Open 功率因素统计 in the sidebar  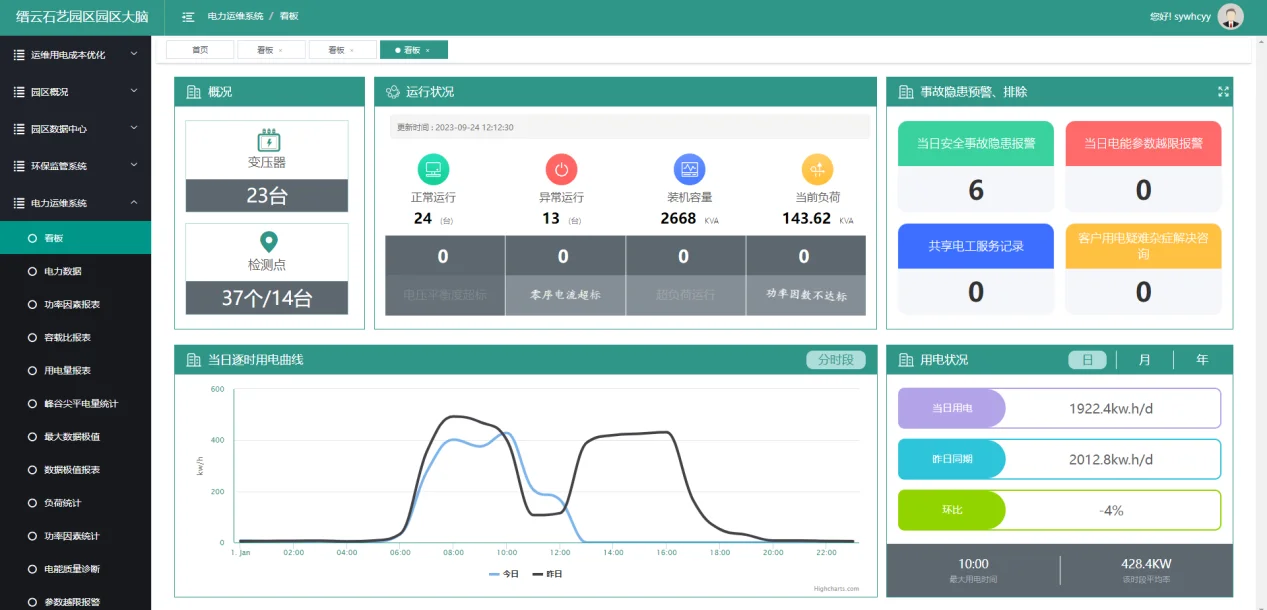coord(75,536)
